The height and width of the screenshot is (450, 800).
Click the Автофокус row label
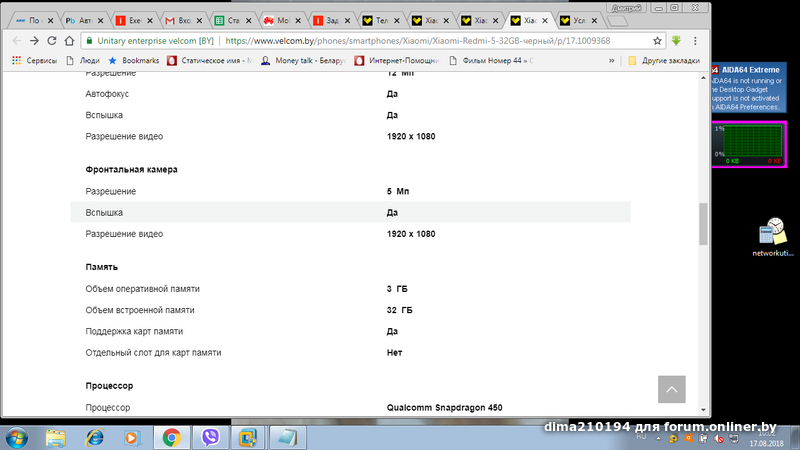click(107, 94)
